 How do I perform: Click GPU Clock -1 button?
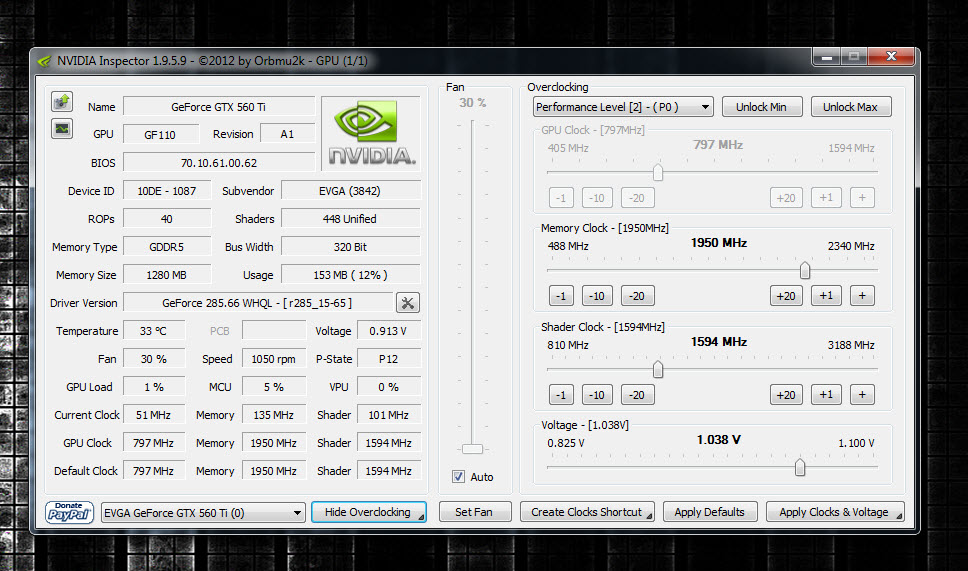click(561, 198)
